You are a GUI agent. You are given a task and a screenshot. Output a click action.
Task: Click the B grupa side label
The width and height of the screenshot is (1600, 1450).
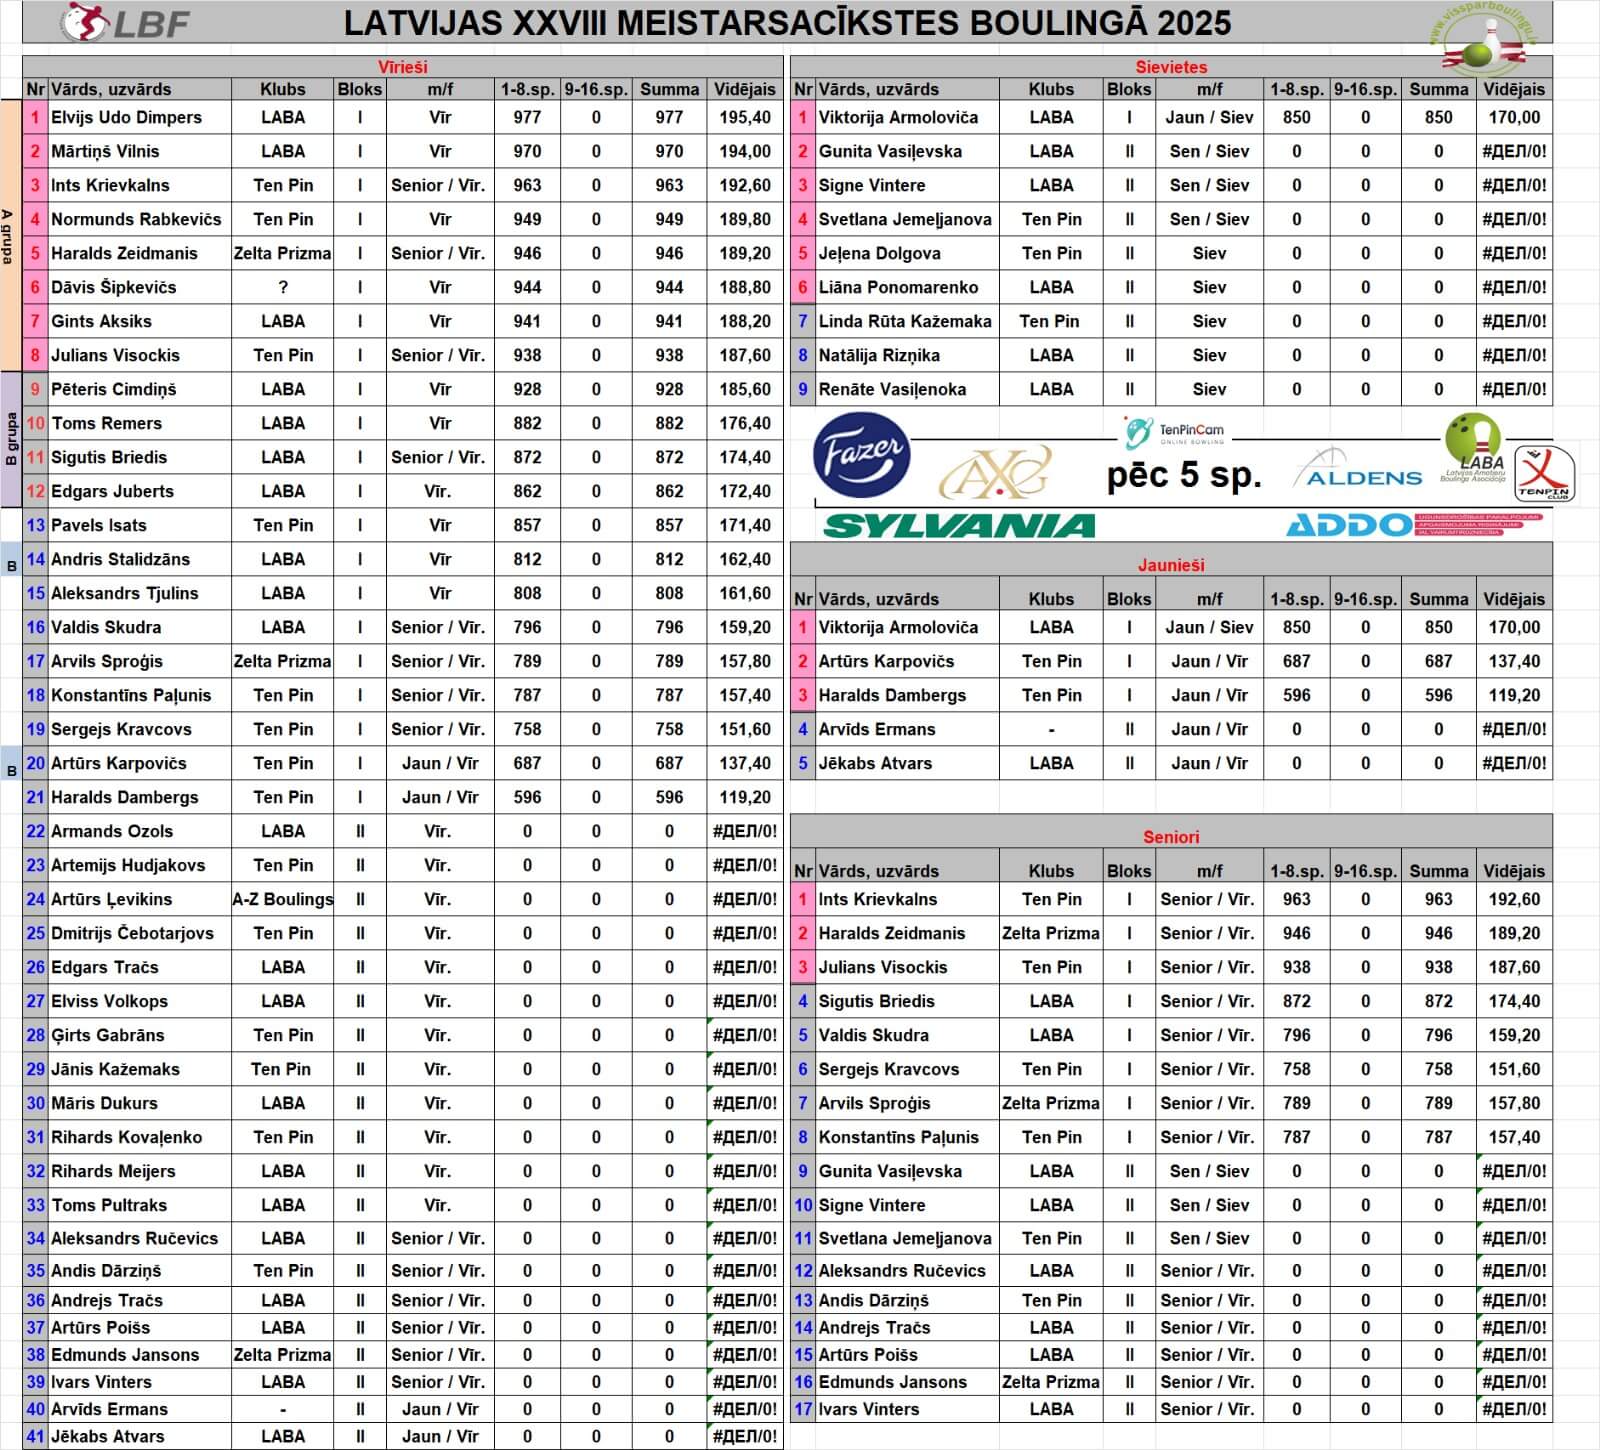coord(10,440)
